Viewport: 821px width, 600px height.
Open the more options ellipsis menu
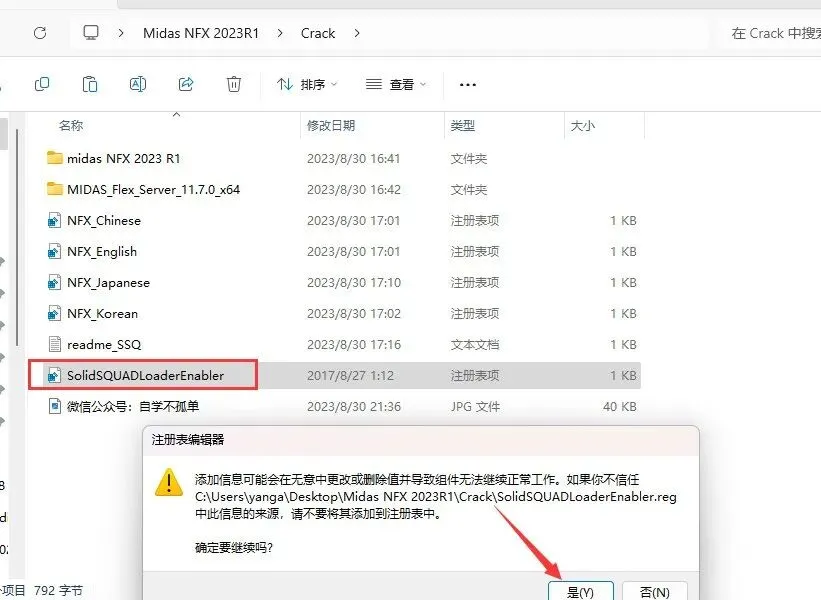468,84
